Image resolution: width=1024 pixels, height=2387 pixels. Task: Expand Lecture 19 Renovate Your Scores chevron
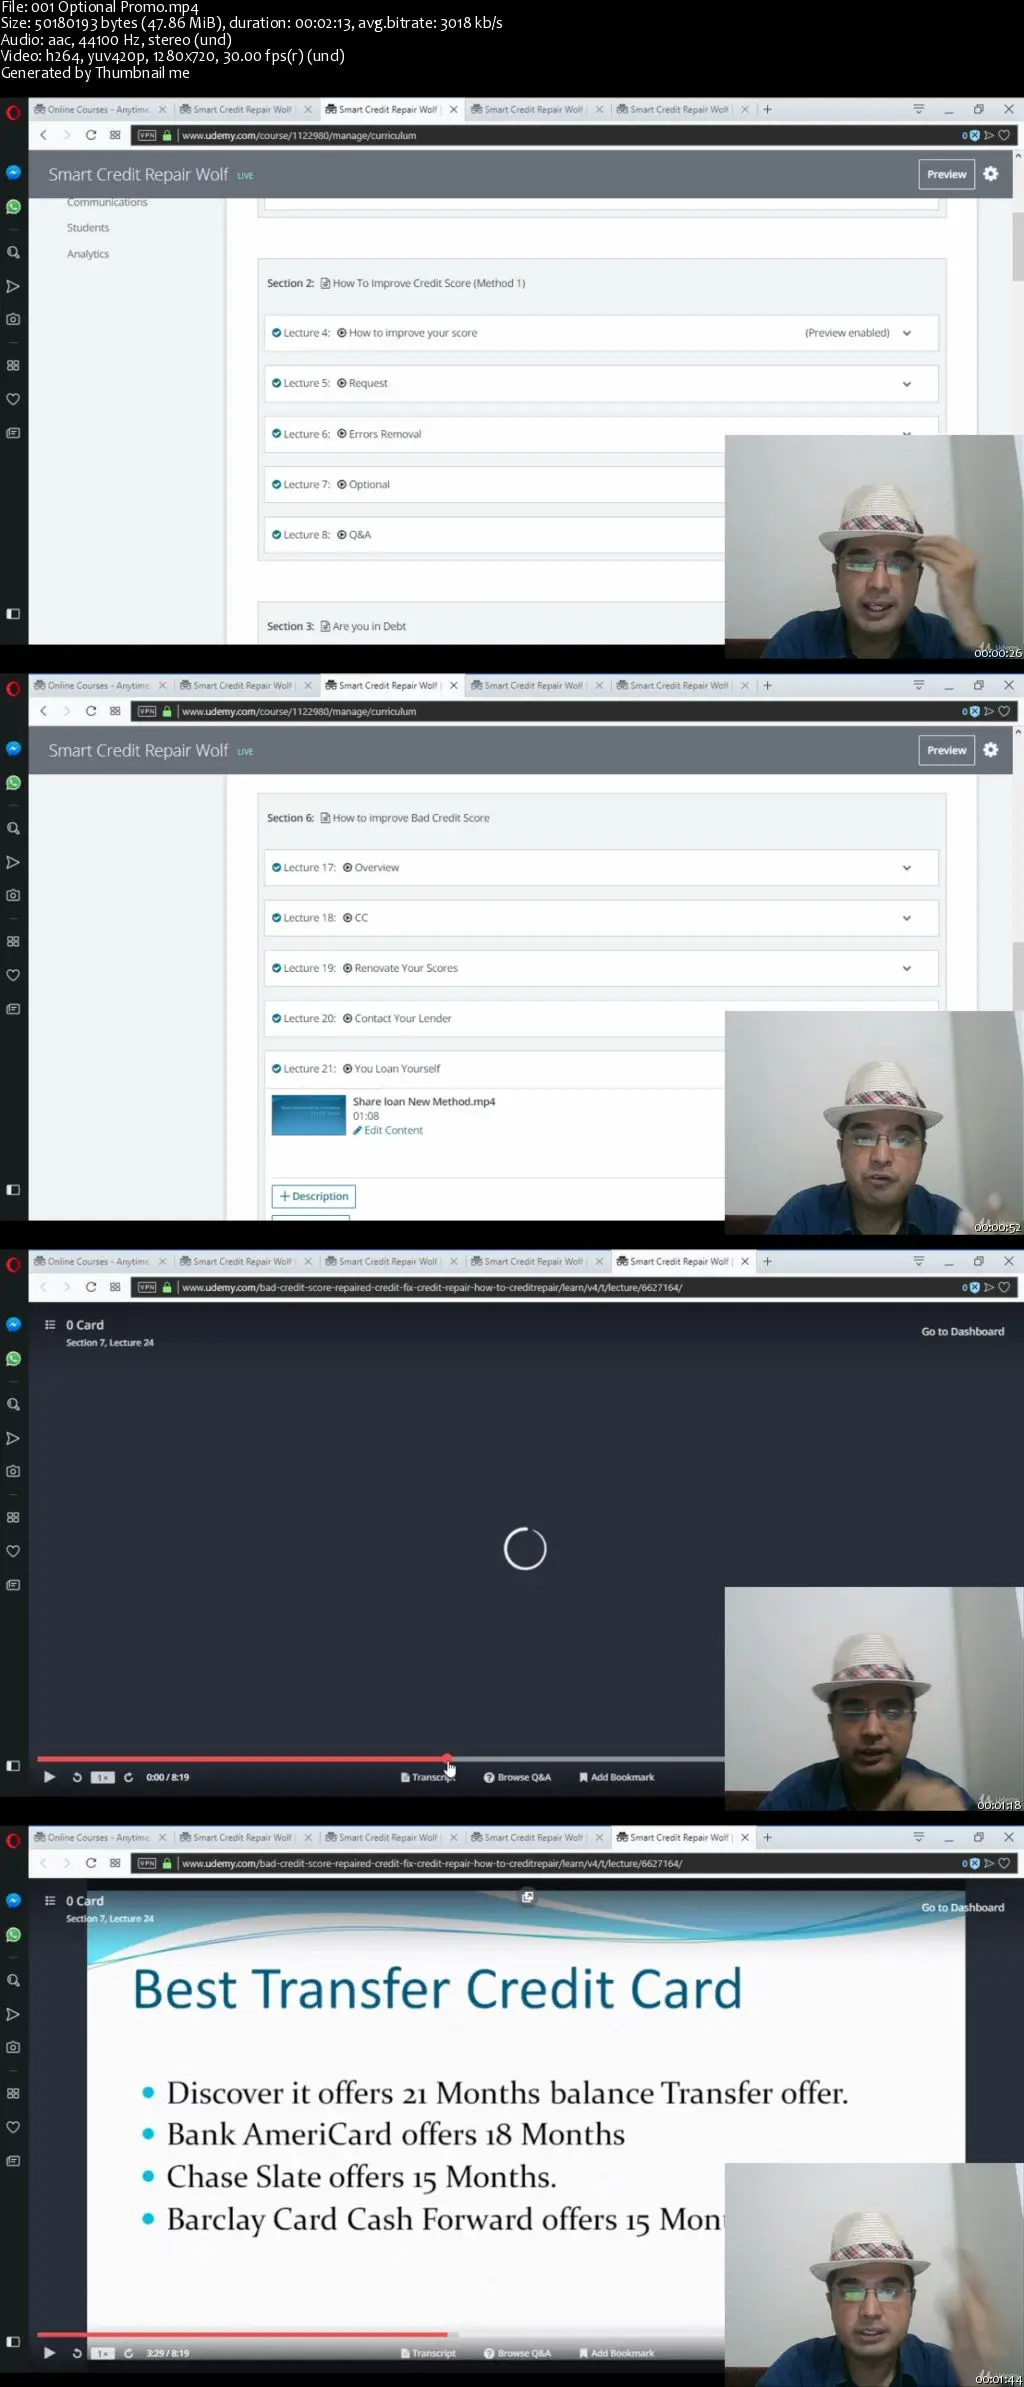point(907,968)
